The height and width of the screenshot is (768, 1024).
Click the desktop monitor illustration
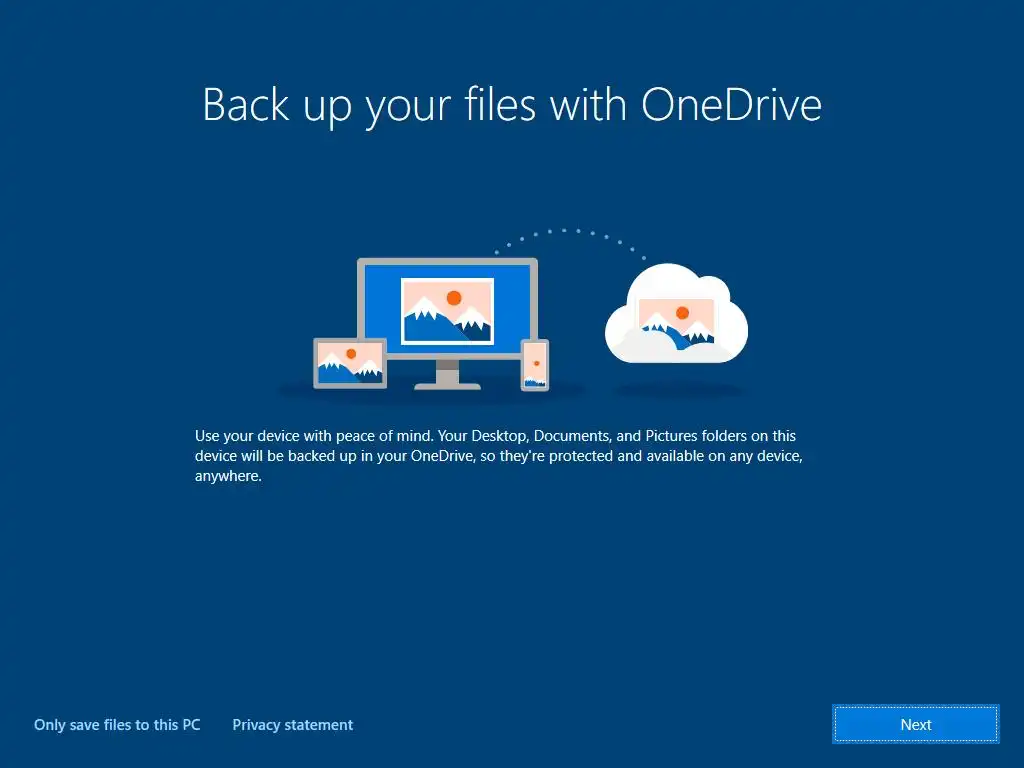click(x=447, y=323)
